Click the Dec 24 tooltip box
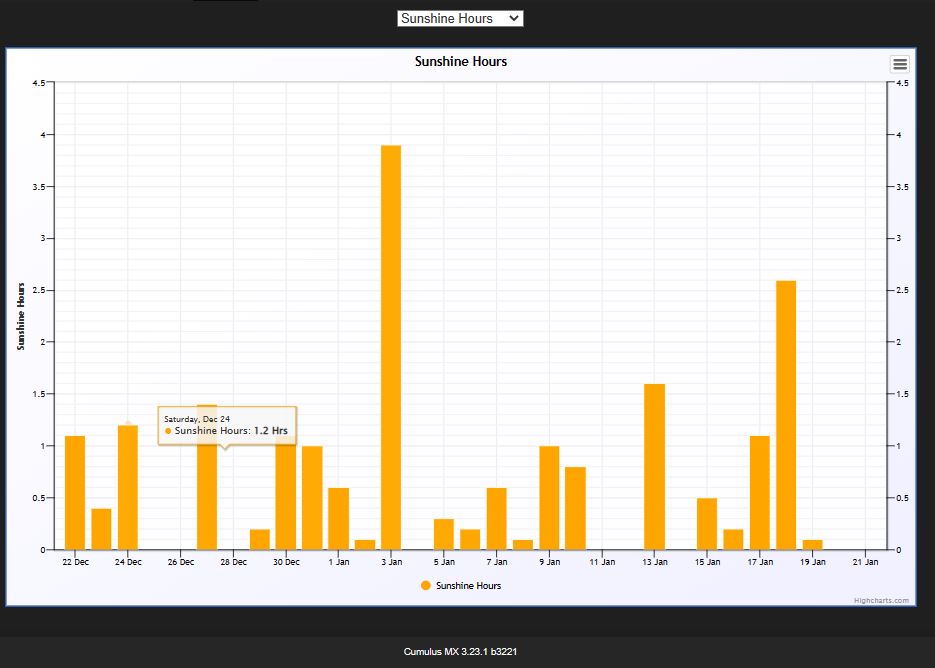 (x=227, y=425)
